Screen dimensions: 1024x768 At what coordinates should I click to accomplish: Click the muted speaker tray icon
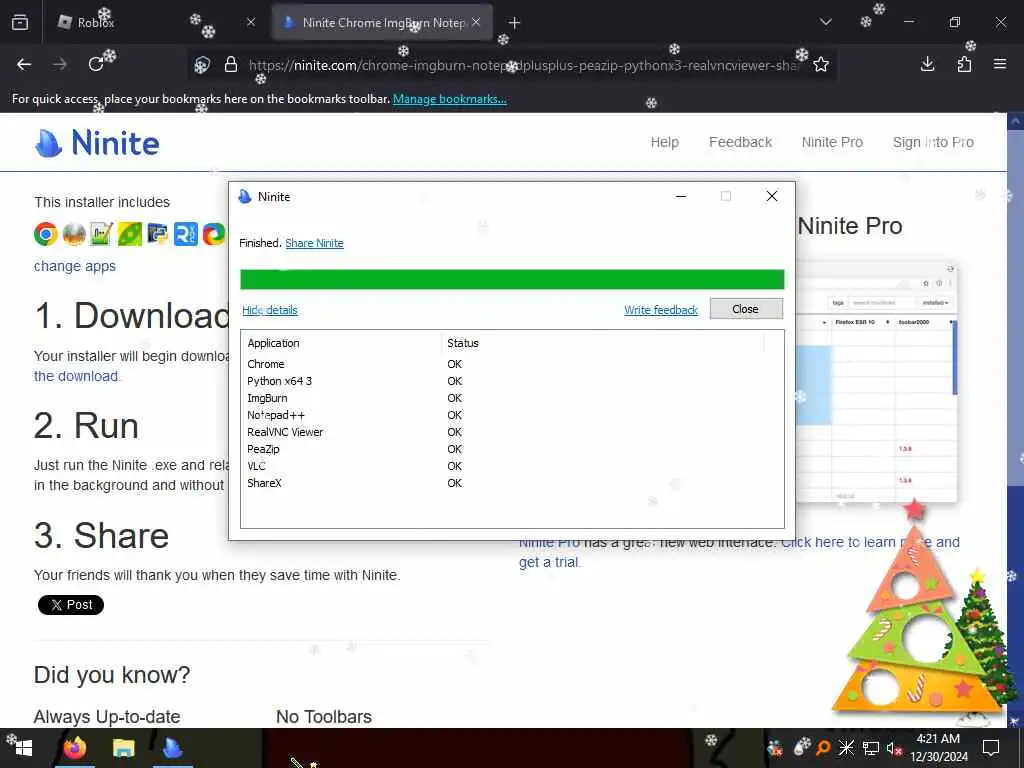(893, 748)
